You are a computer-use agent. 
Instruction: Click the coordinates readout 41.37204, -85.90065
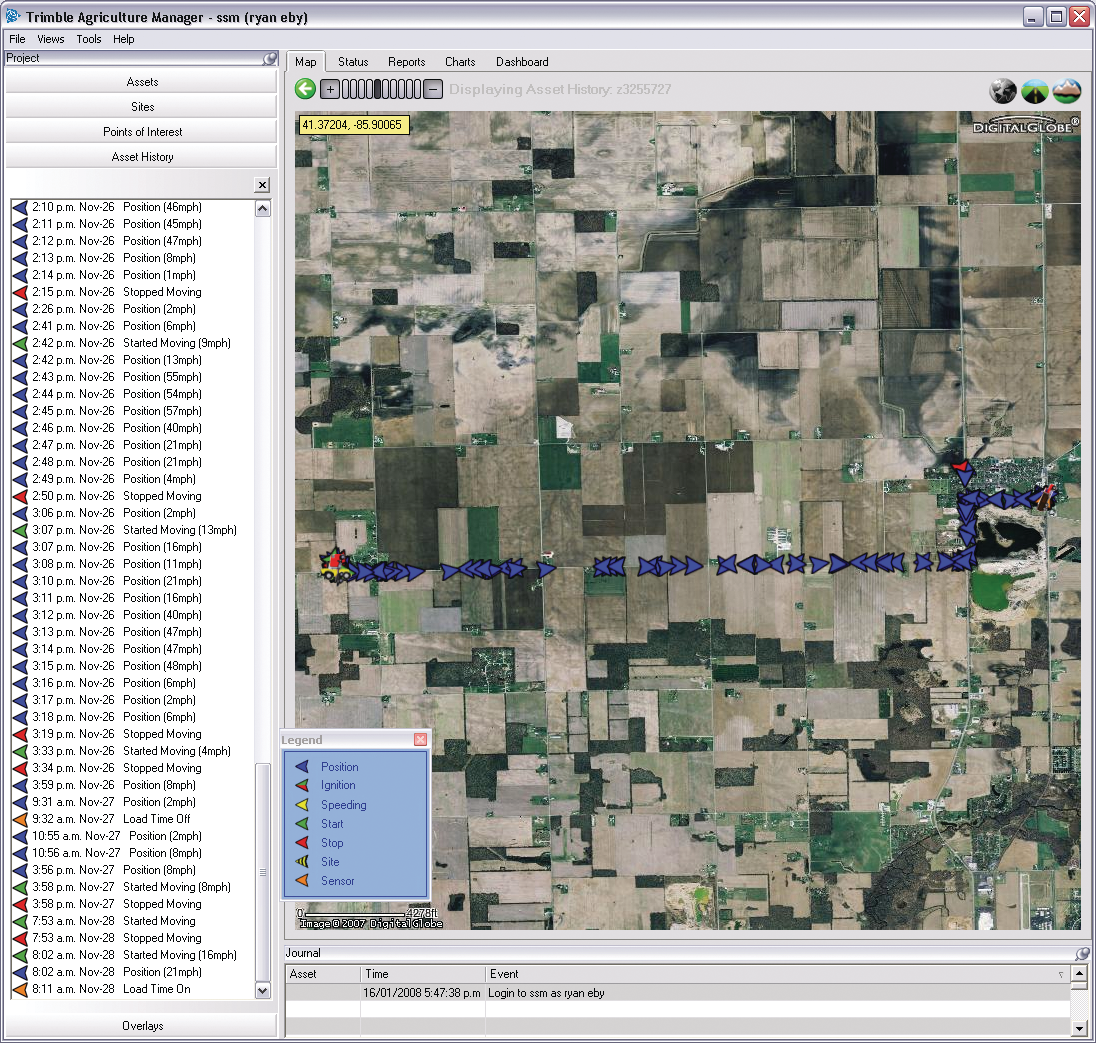click(352, 125)
